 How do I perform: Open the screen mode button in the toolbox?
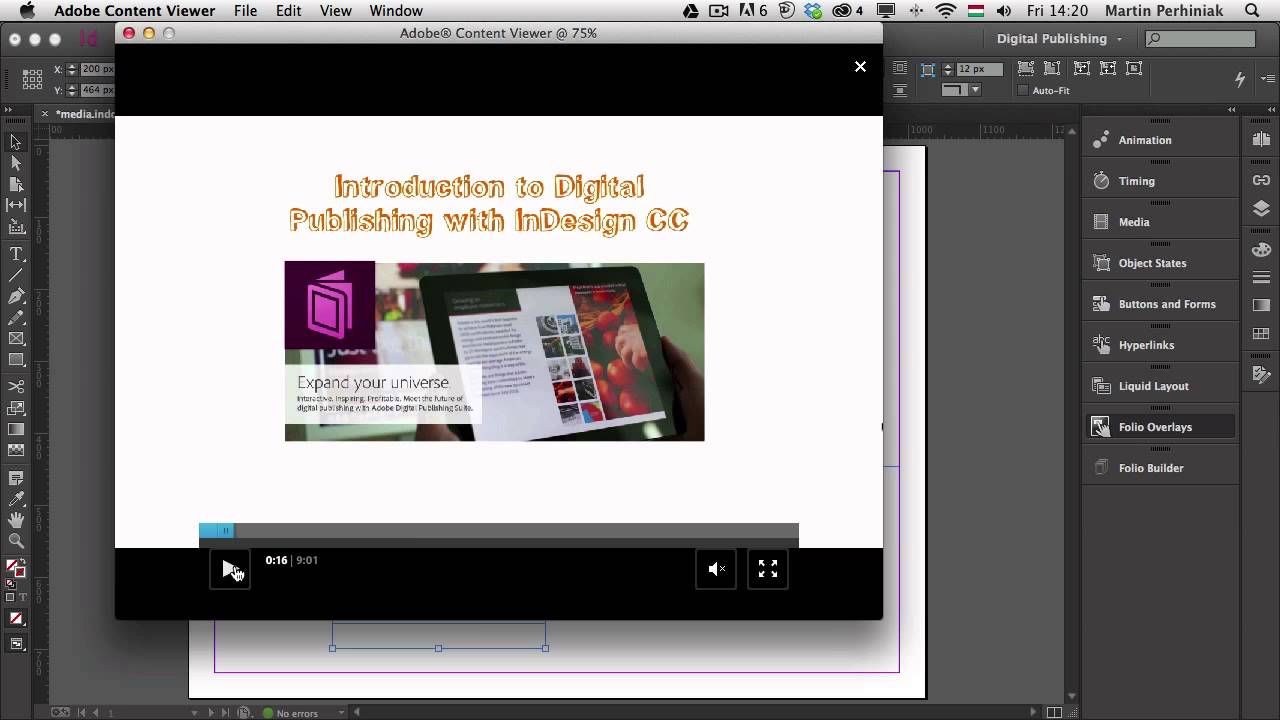pos(16,644)
